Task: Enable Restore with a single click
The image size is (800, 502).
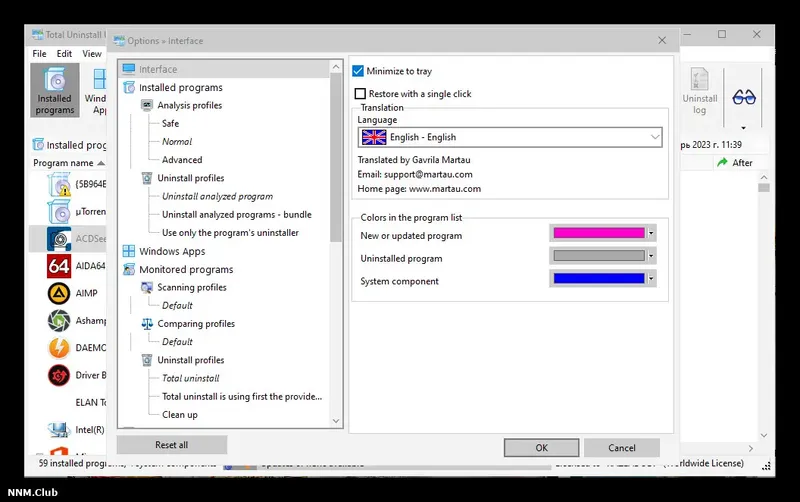Action: tap(360, 93)
